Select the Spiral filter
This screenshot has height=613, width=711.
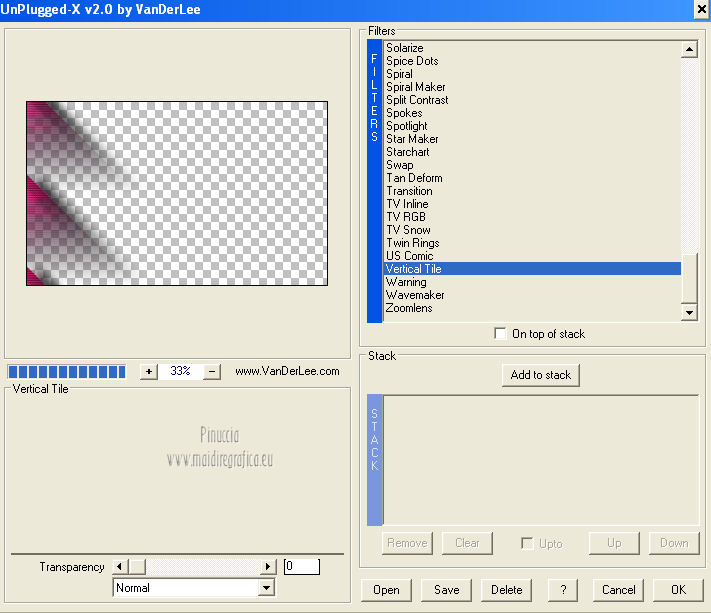[x=532, y=74]
